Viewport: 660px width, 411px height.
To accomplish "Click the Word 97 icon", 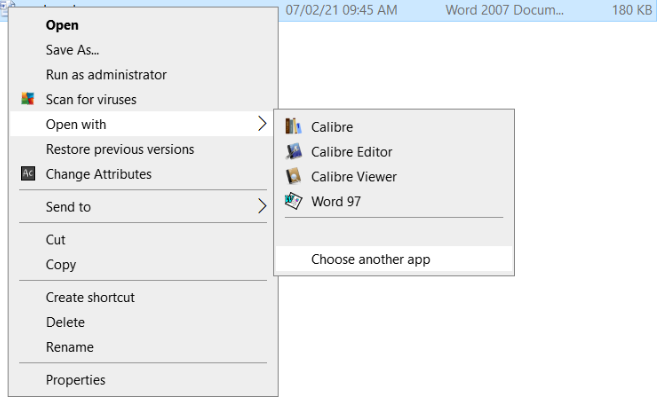I will coord(293,201).
